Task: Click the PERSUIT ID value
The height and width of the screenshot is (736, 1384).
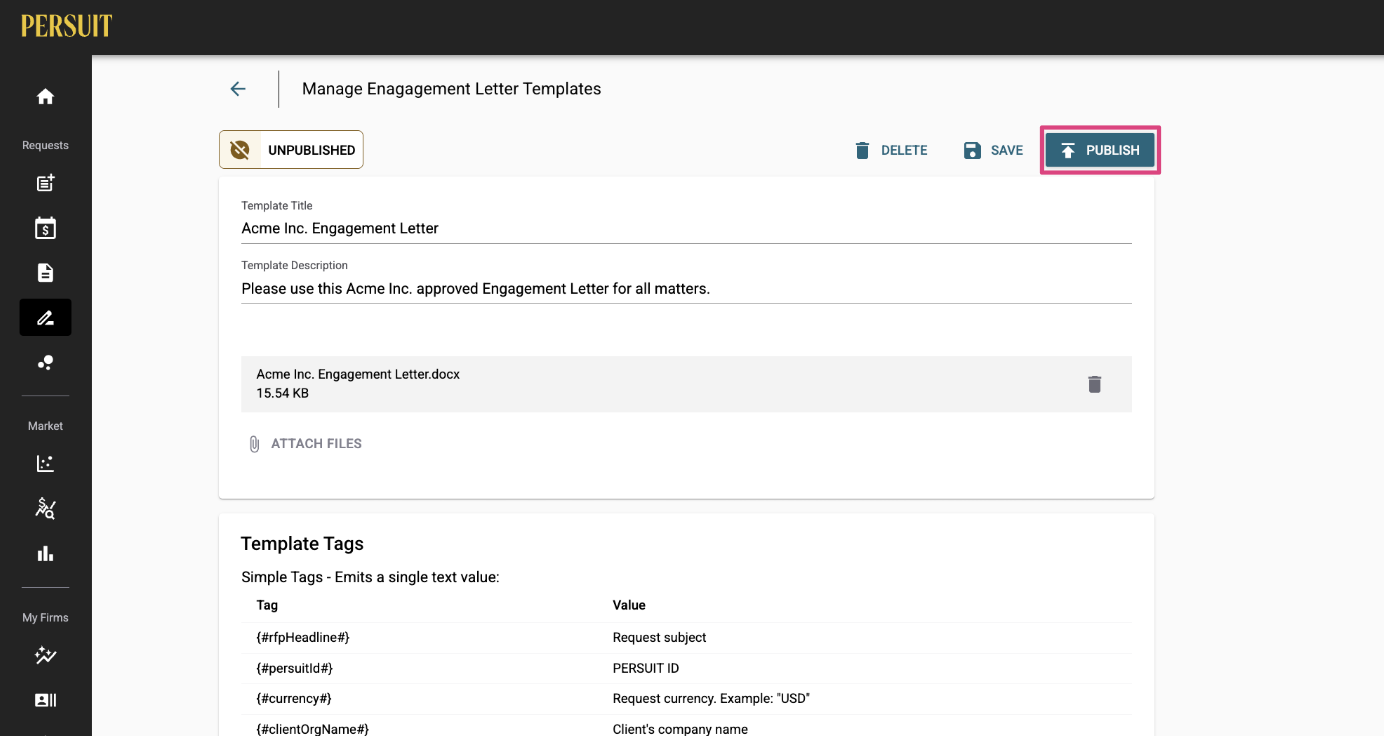Action: [x=646, y=668]
